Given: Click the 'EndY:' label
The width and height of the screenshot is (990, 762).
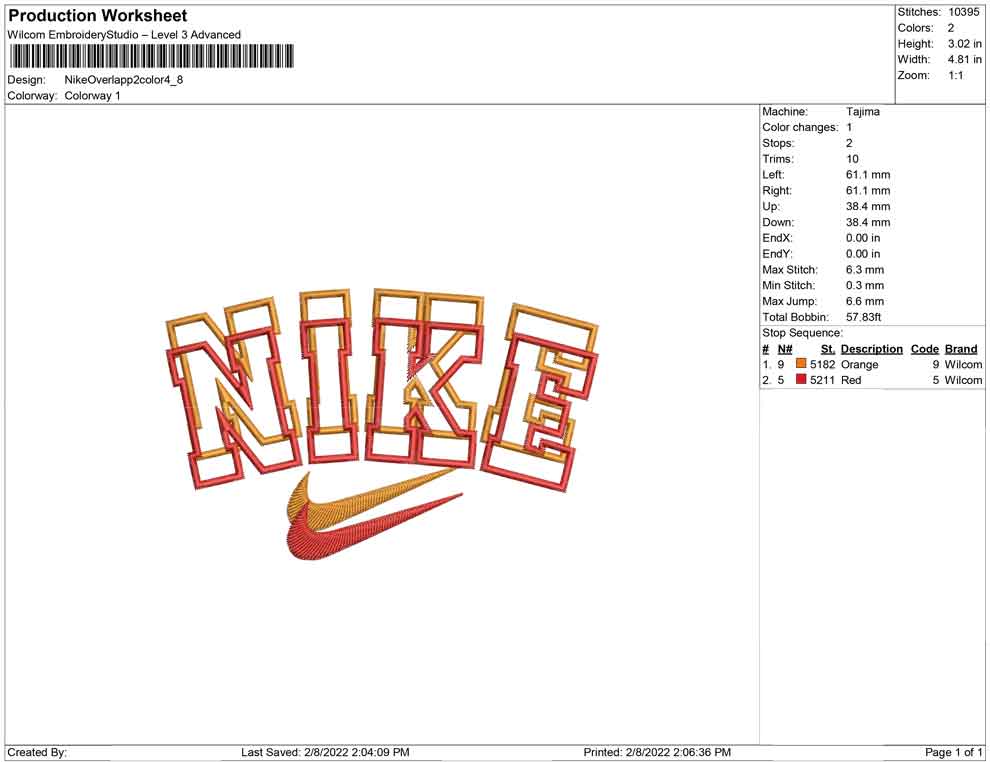Looking at the screenshot, I should 777,253.
